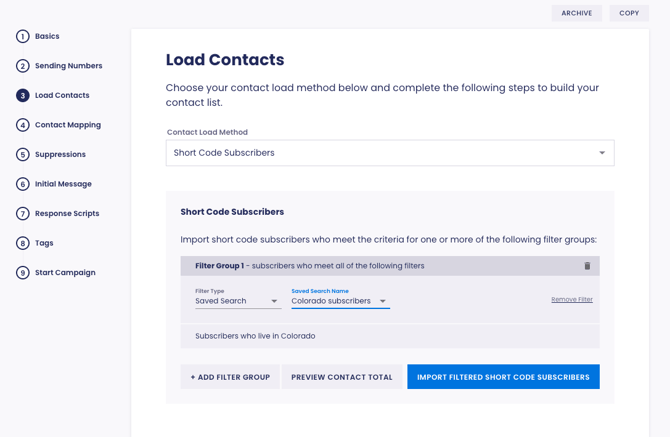The height and width of the screenshot is (437, 670).
Task: Copy this campaign
Action: pos(629,13)
